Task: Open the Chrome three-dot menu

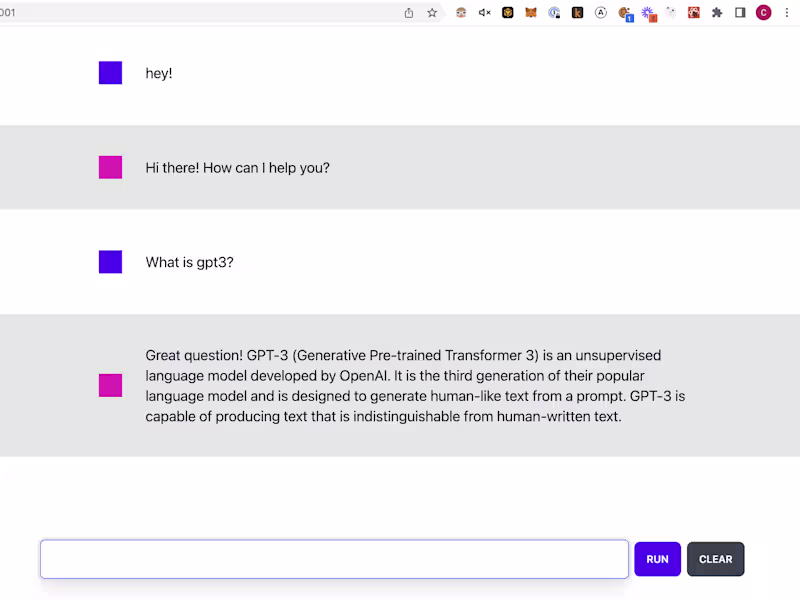Action: [x=786, y=13]
